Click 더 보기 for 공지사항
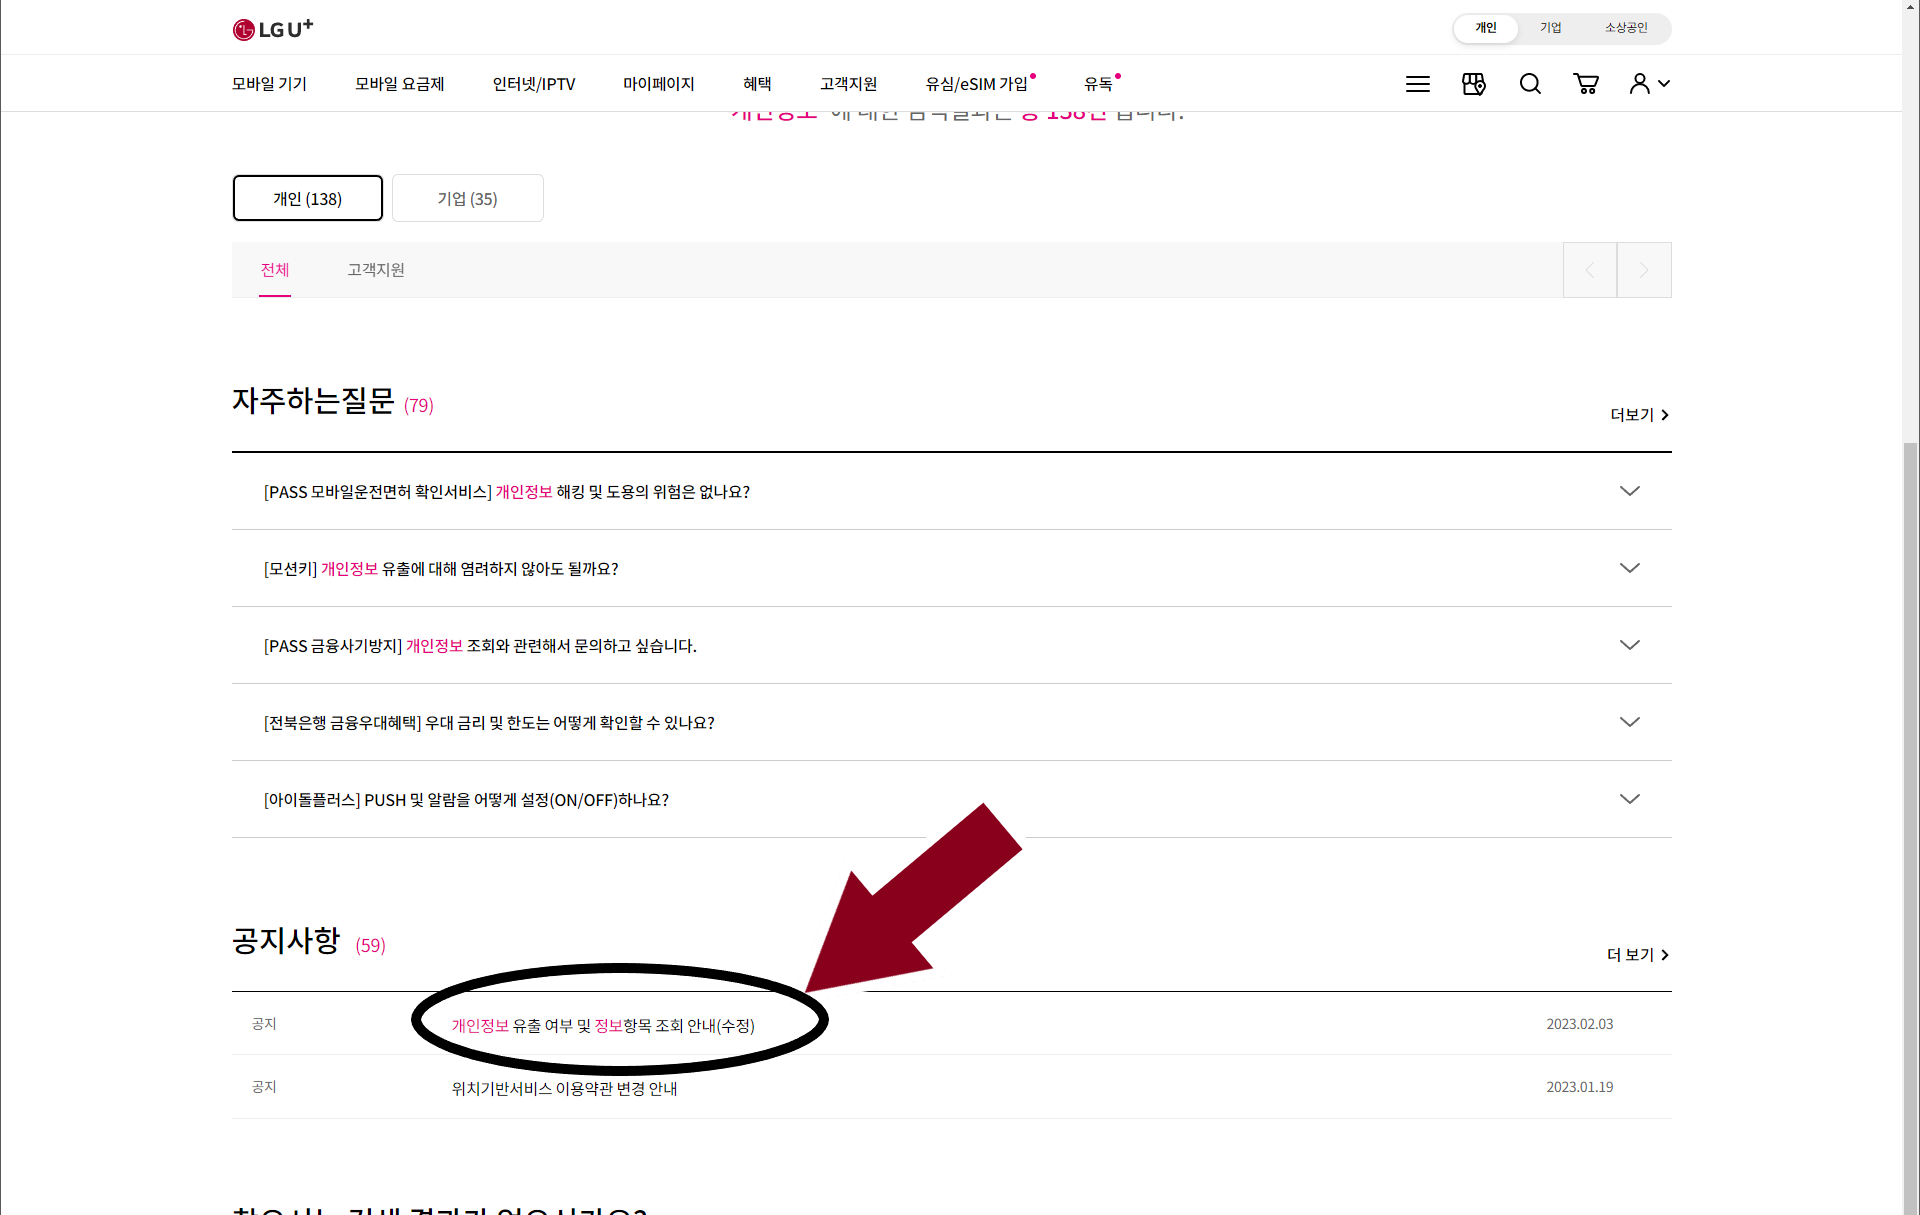This screenshot has height=1215, width=1920. point(1638,955)
